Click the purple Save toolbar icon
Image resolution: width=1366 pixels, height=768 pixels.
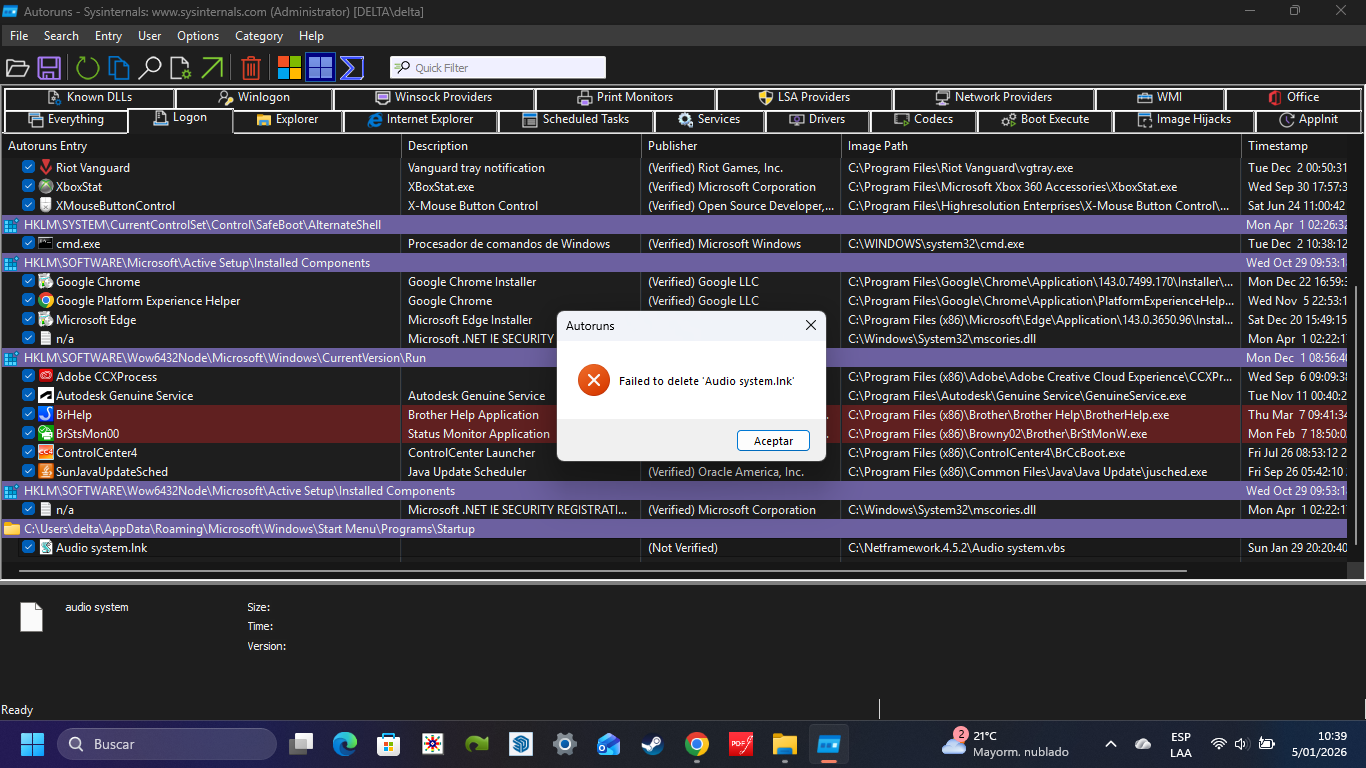click(x=49, y=68)
